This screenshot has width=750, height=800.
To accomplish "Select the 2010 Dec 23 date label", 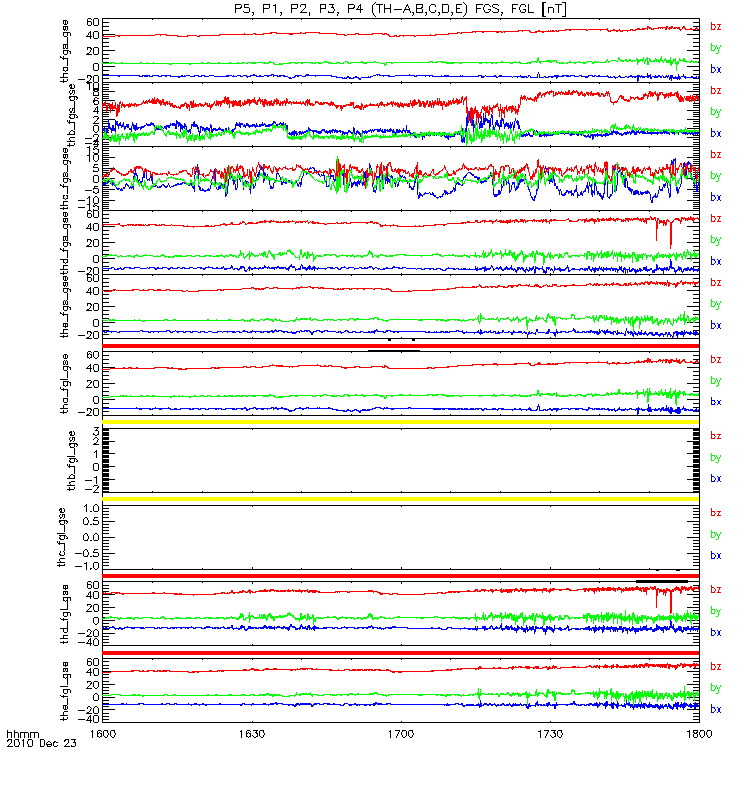I will [x=41, y=743].
